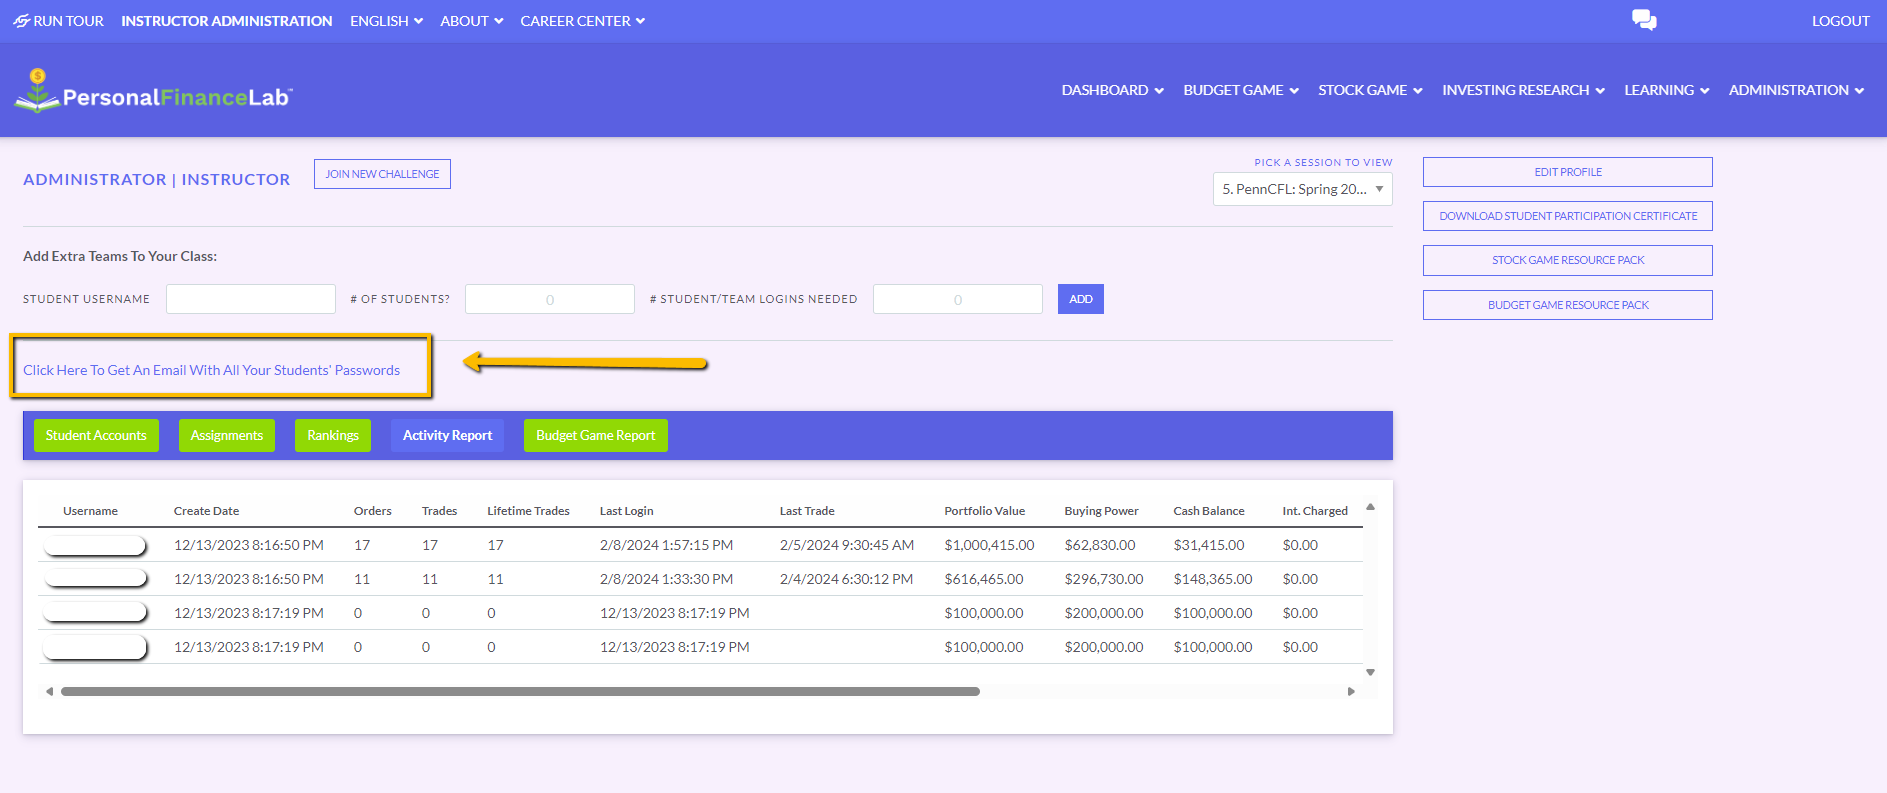The height and width of the screenshot is (793, 1887).
Task: Click last trade 2/5/2024 9:30:45 AM
Action: 847,545
